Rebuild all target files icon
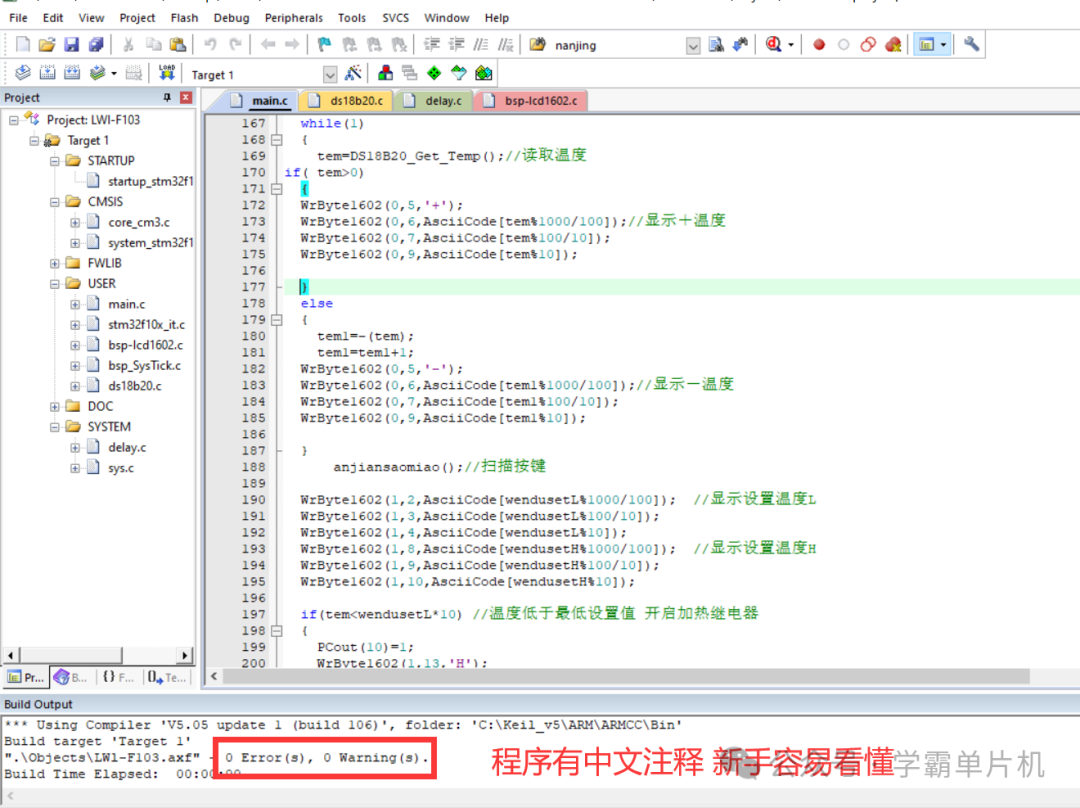The image size is (1080, 808). click(x=72, y=73)
